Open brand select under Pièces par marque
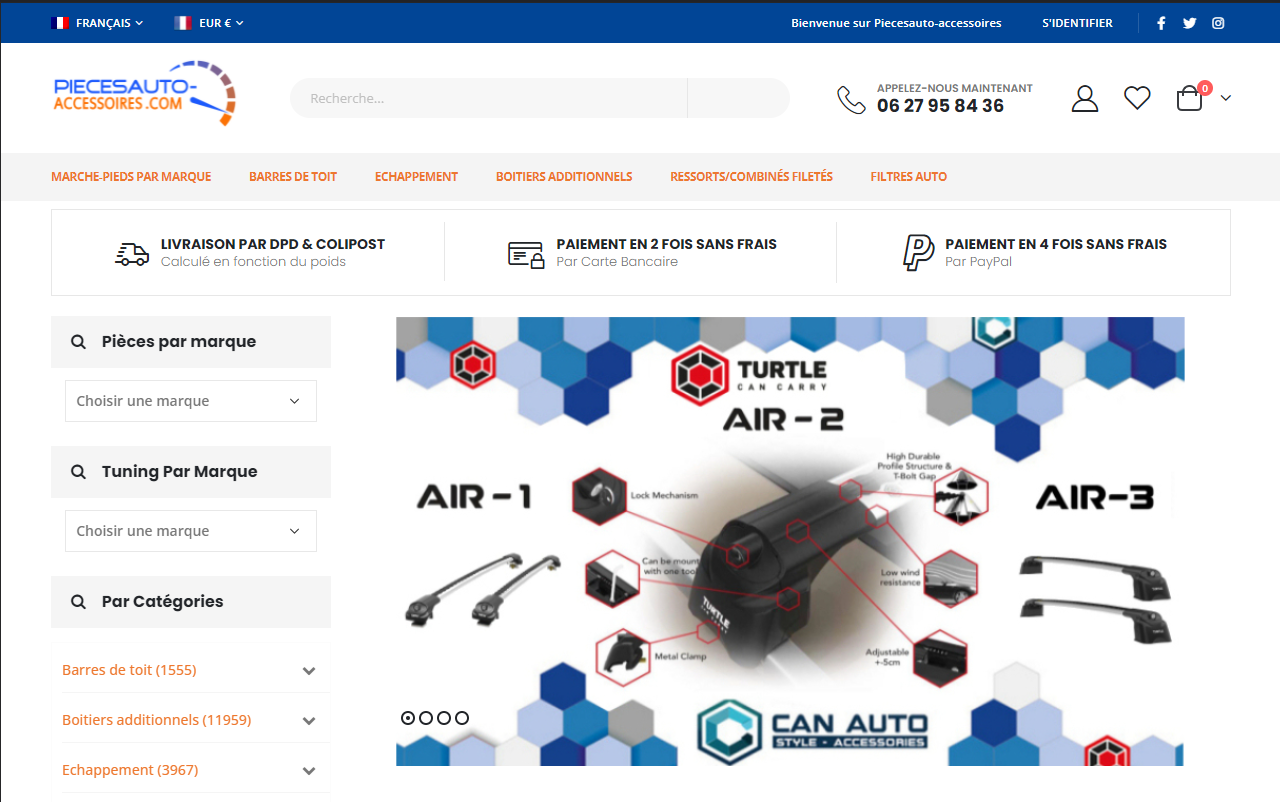Image resolution: width=1280 pixels, height=802 pixels. [x=191, y=401]
